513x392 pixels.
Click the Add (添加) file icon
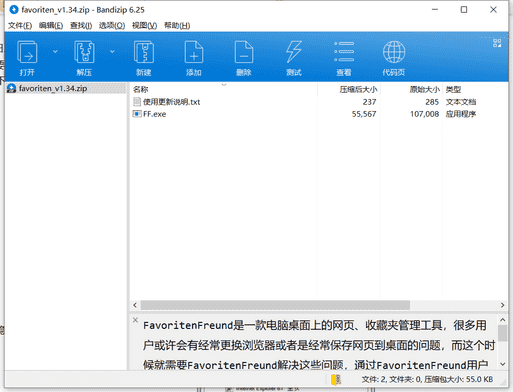click(x=194, y=52)
